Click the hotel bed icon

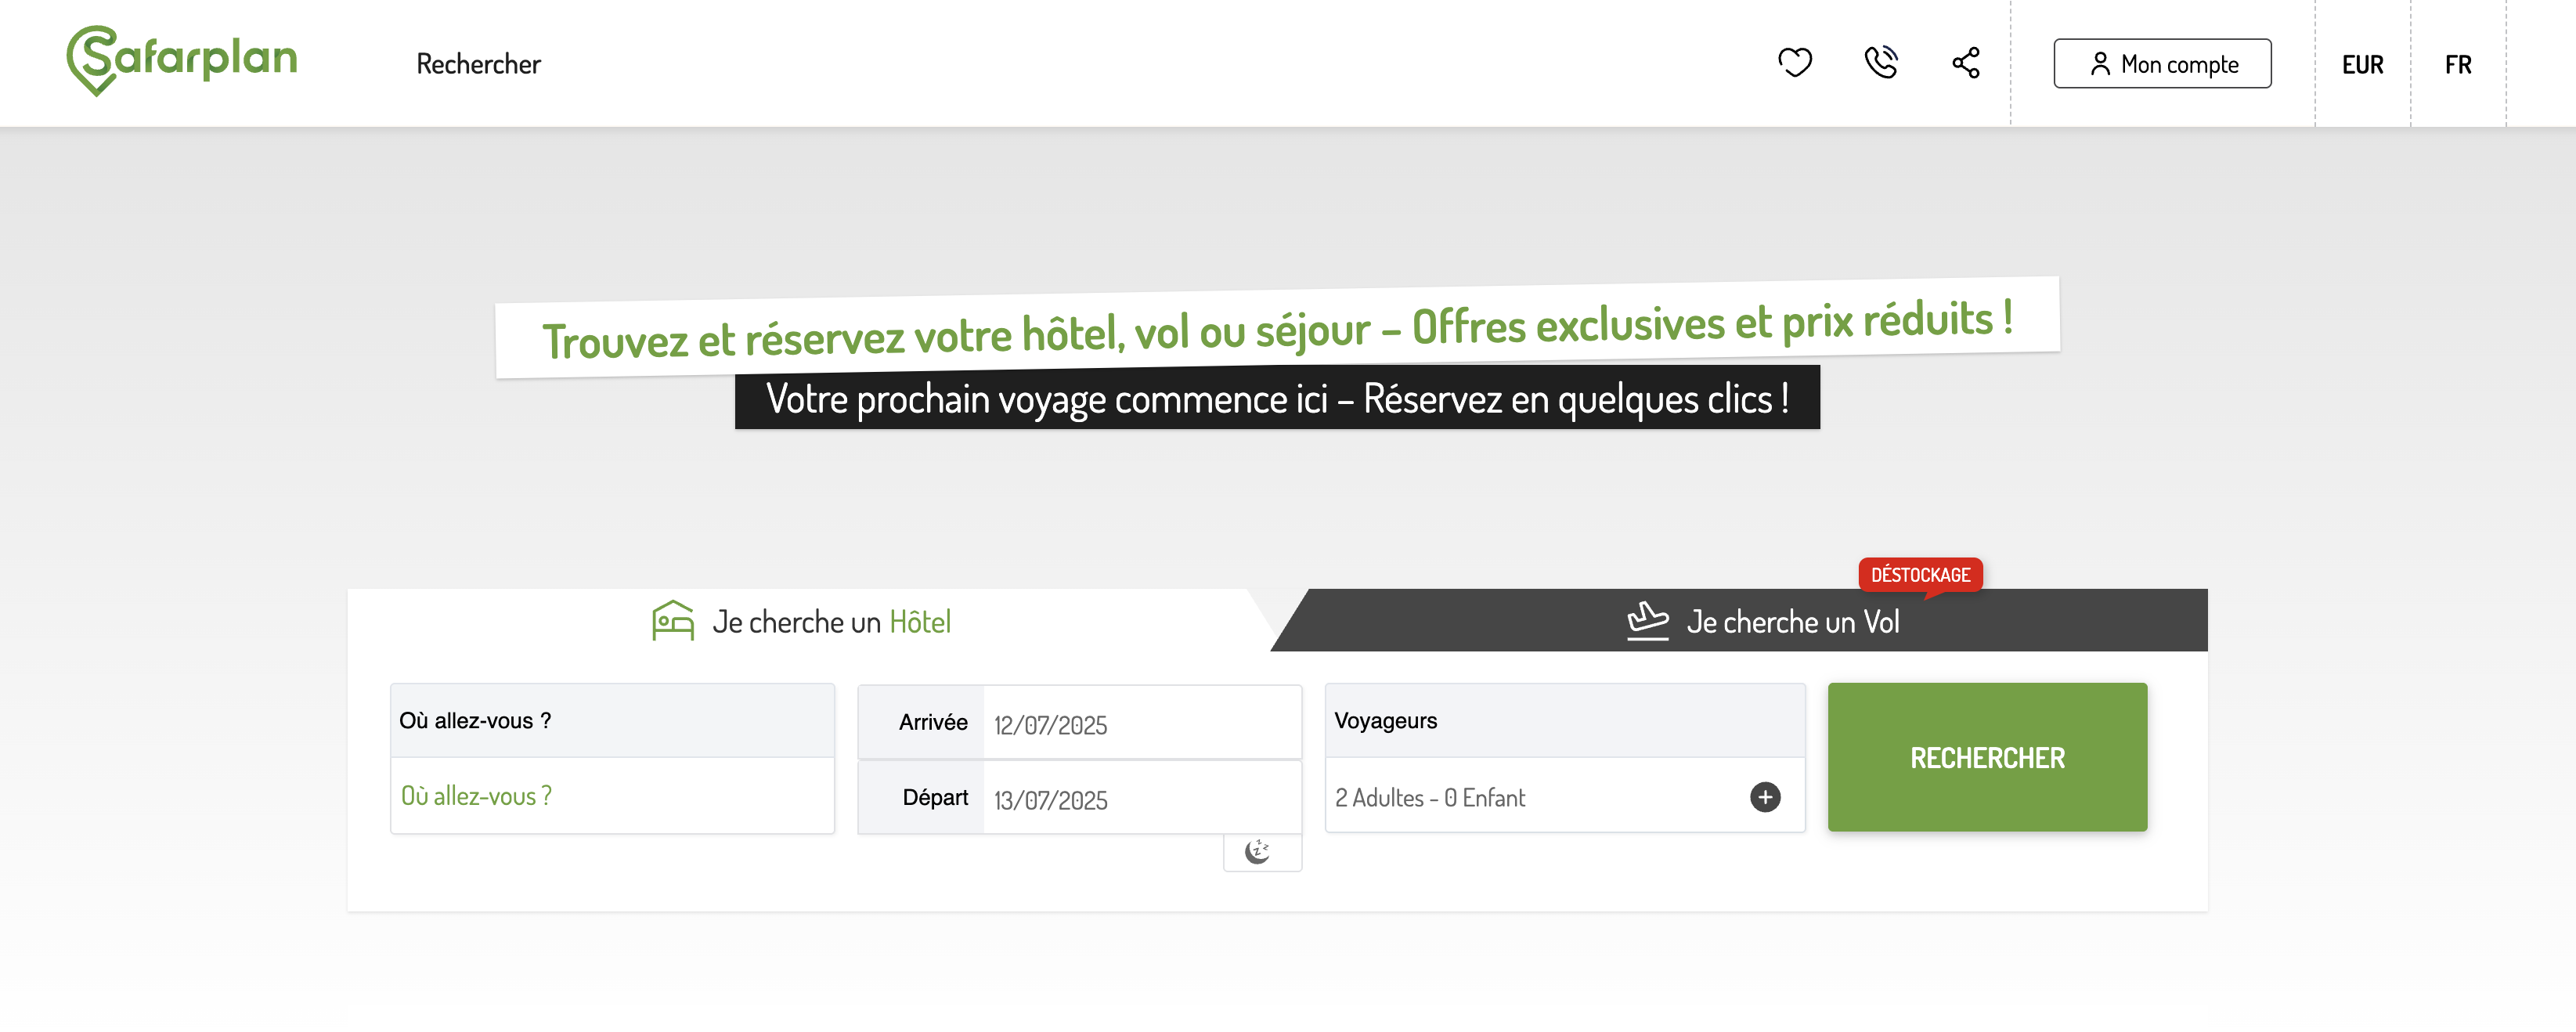674,620
